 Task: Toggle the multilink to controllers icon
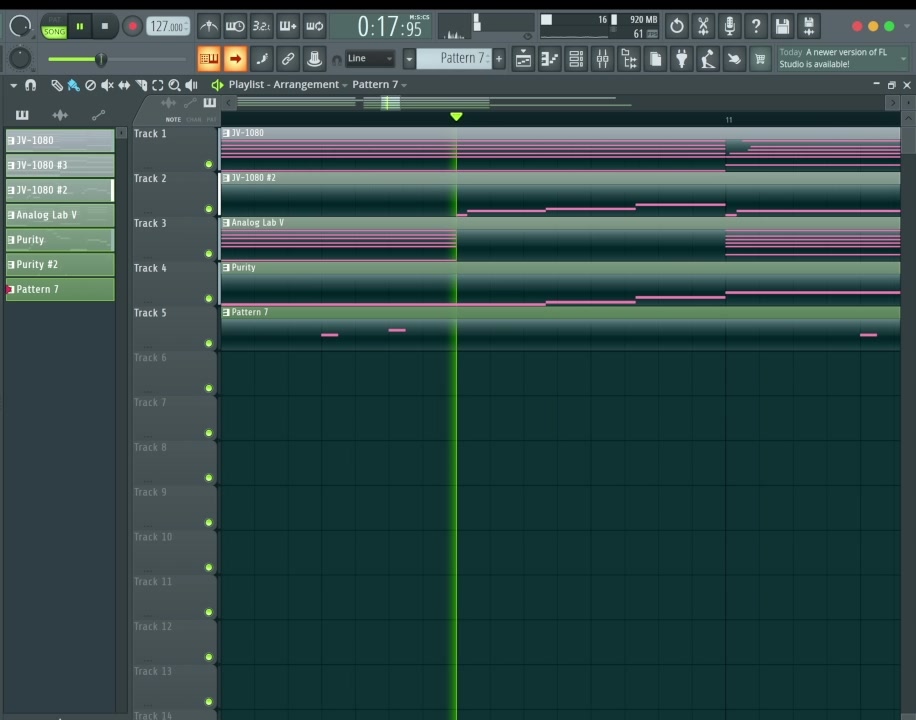pyautogui.click(x=262, y=58)
